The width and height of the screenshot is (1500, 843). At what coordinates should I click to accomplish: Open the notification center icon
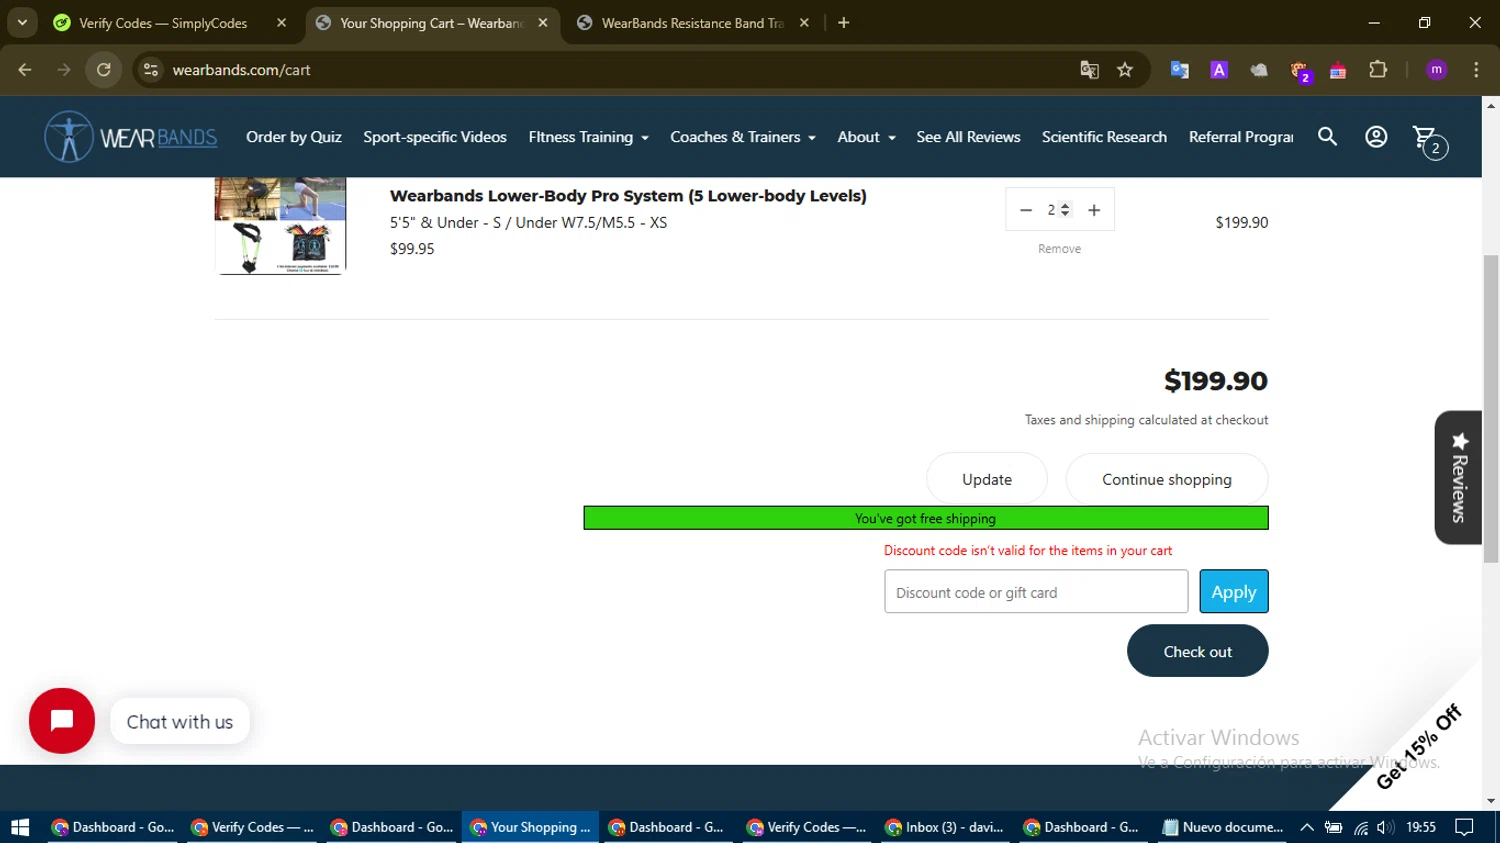click(1464, 827)
